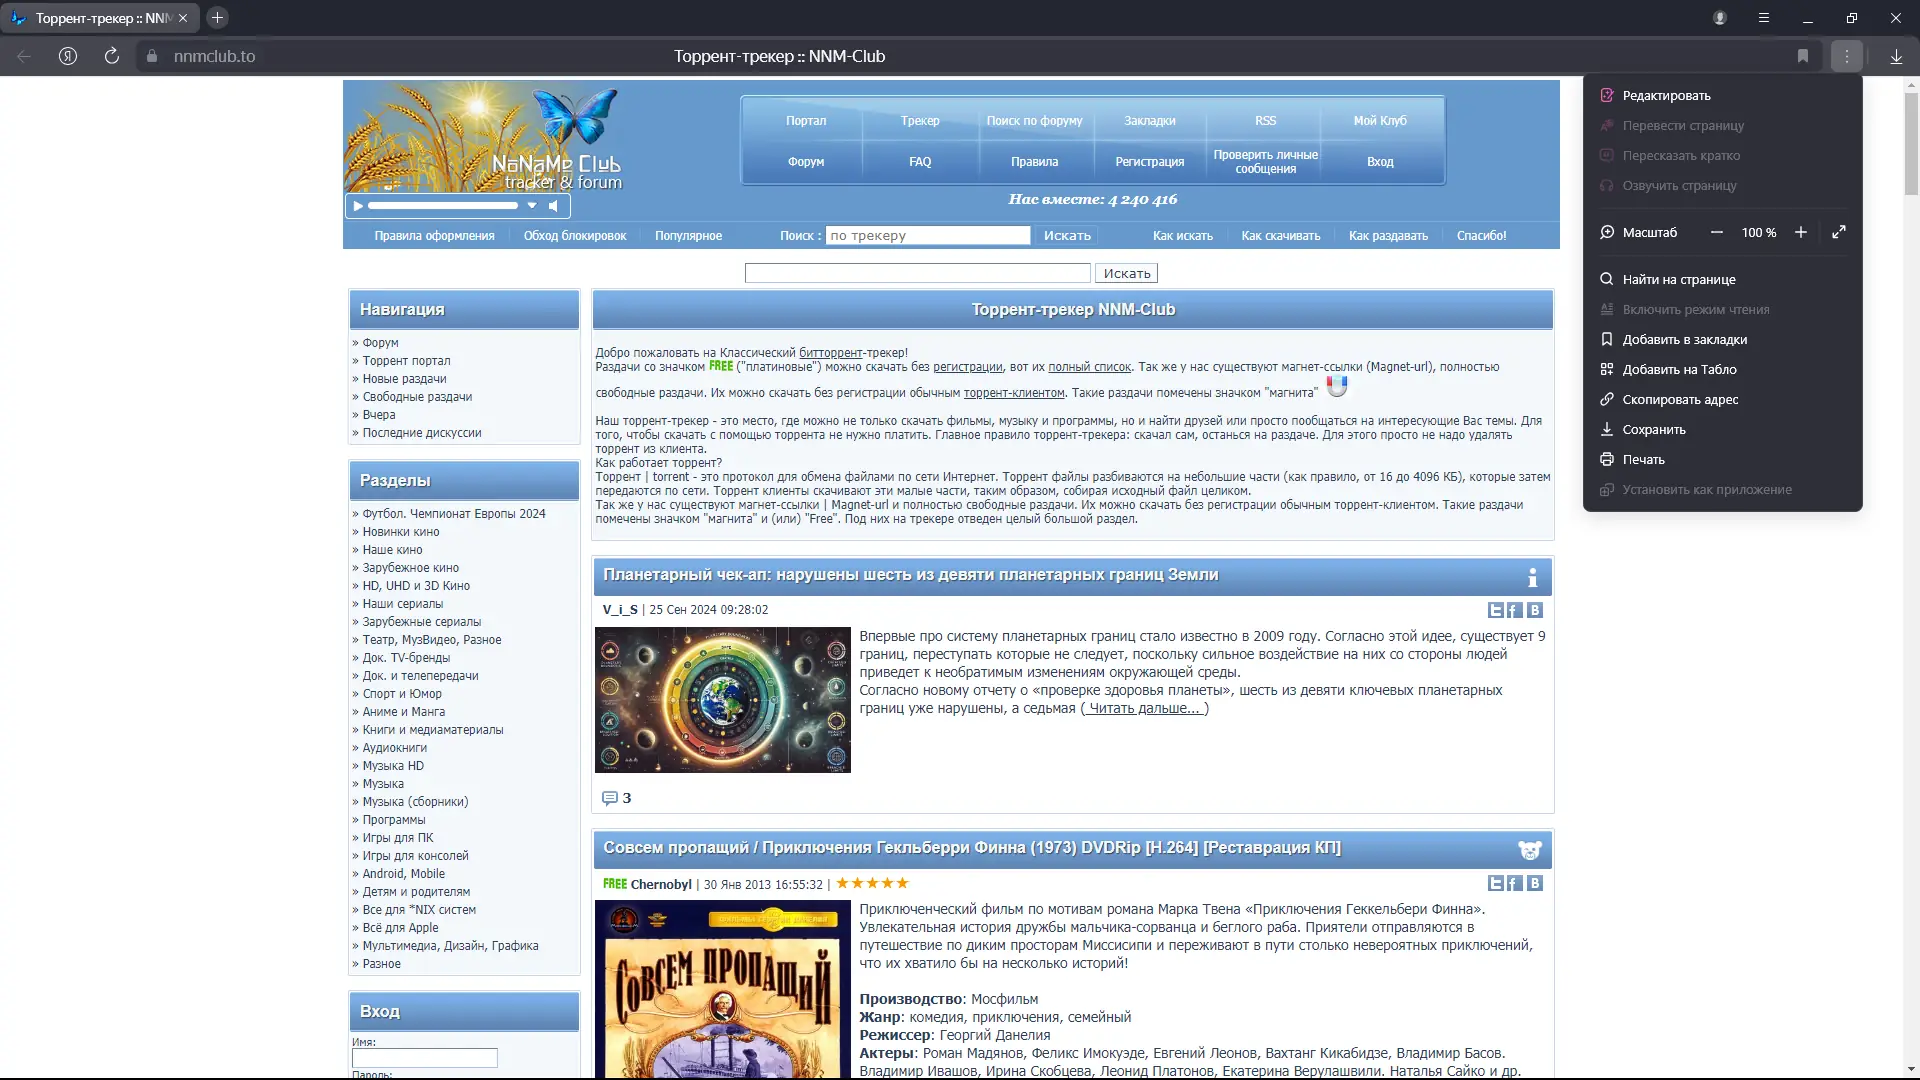Focus the 'по трекеру' search field
The width and height of the screenshot is (1920, 1080).
tap(927, 236)
